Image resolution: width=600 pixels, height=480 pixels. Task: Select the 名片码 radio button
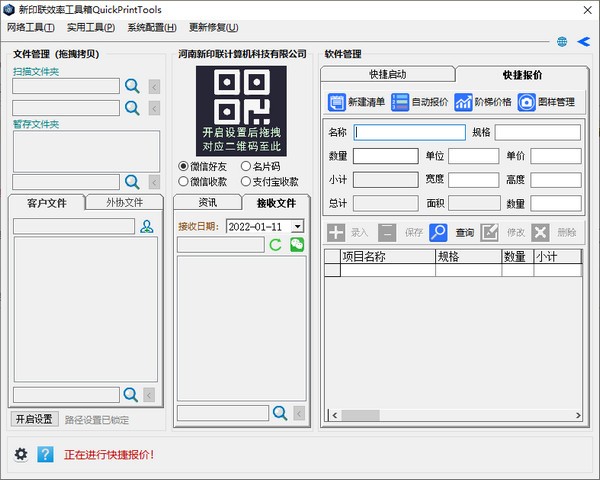click(246, 166)
